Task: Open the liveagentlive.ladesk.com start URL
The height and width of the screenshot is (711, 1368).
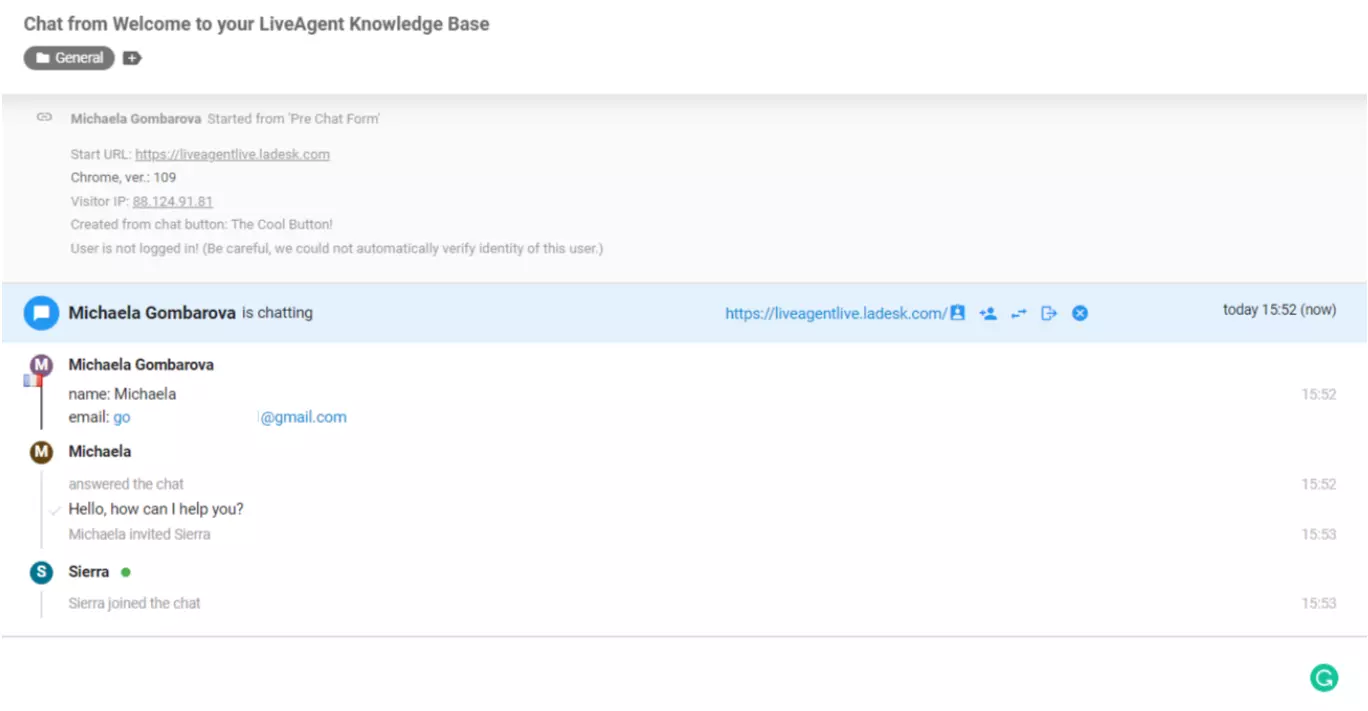Action: pyautogui.click(x=232, y=154)
